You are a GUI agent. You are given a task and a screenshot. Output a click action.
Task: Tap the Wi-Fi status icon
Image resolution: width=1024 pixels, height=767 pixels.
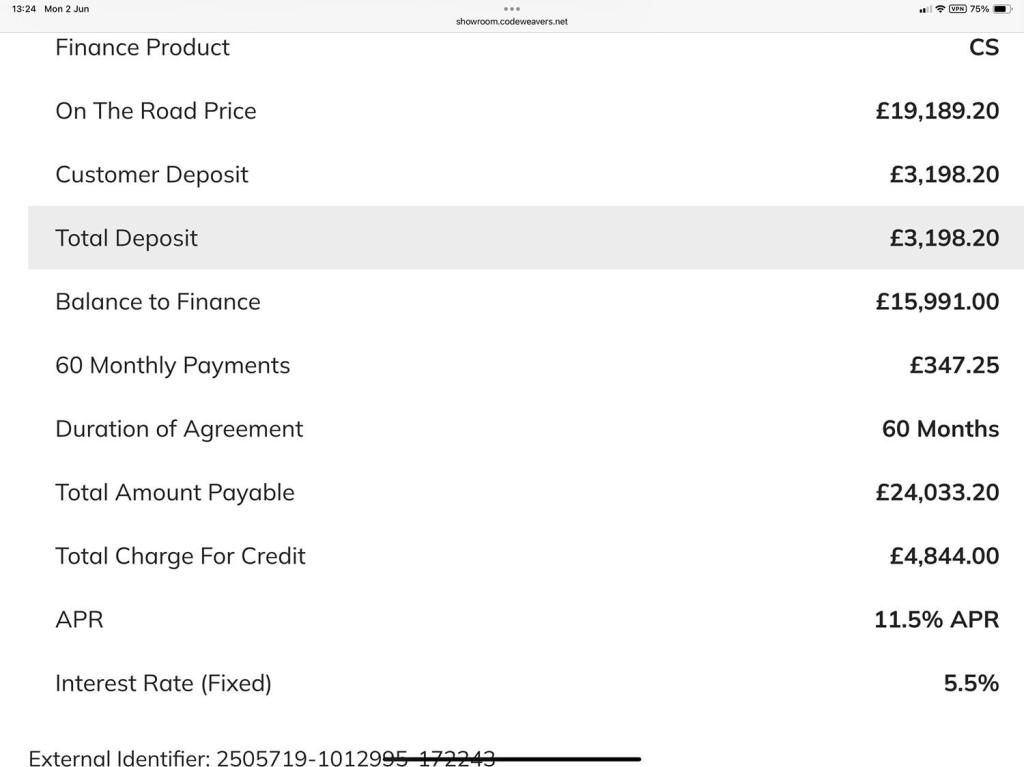tap(940, 9)
